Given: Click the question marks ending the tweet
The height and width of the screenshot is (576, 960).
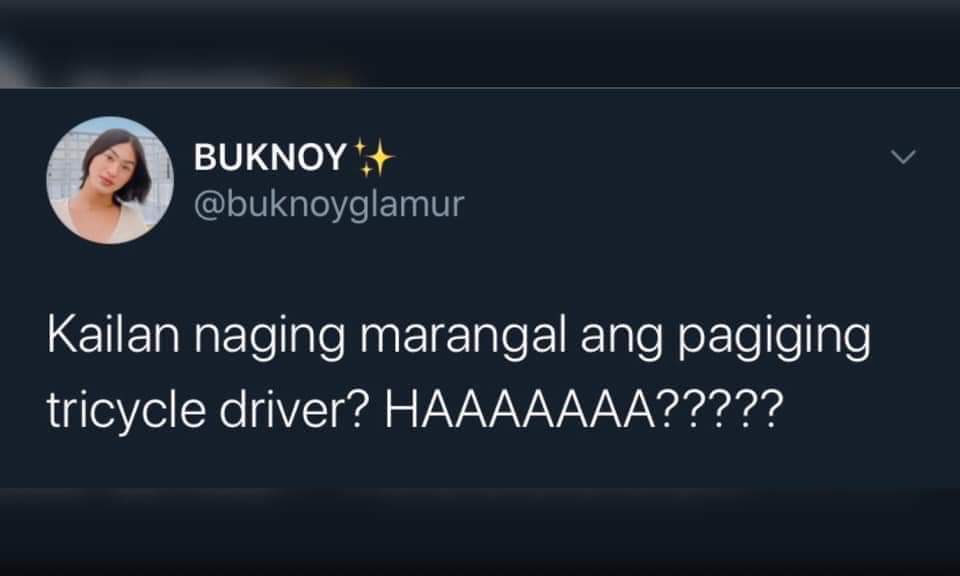Looking at the screenshot, I should (x=721, y=409).
